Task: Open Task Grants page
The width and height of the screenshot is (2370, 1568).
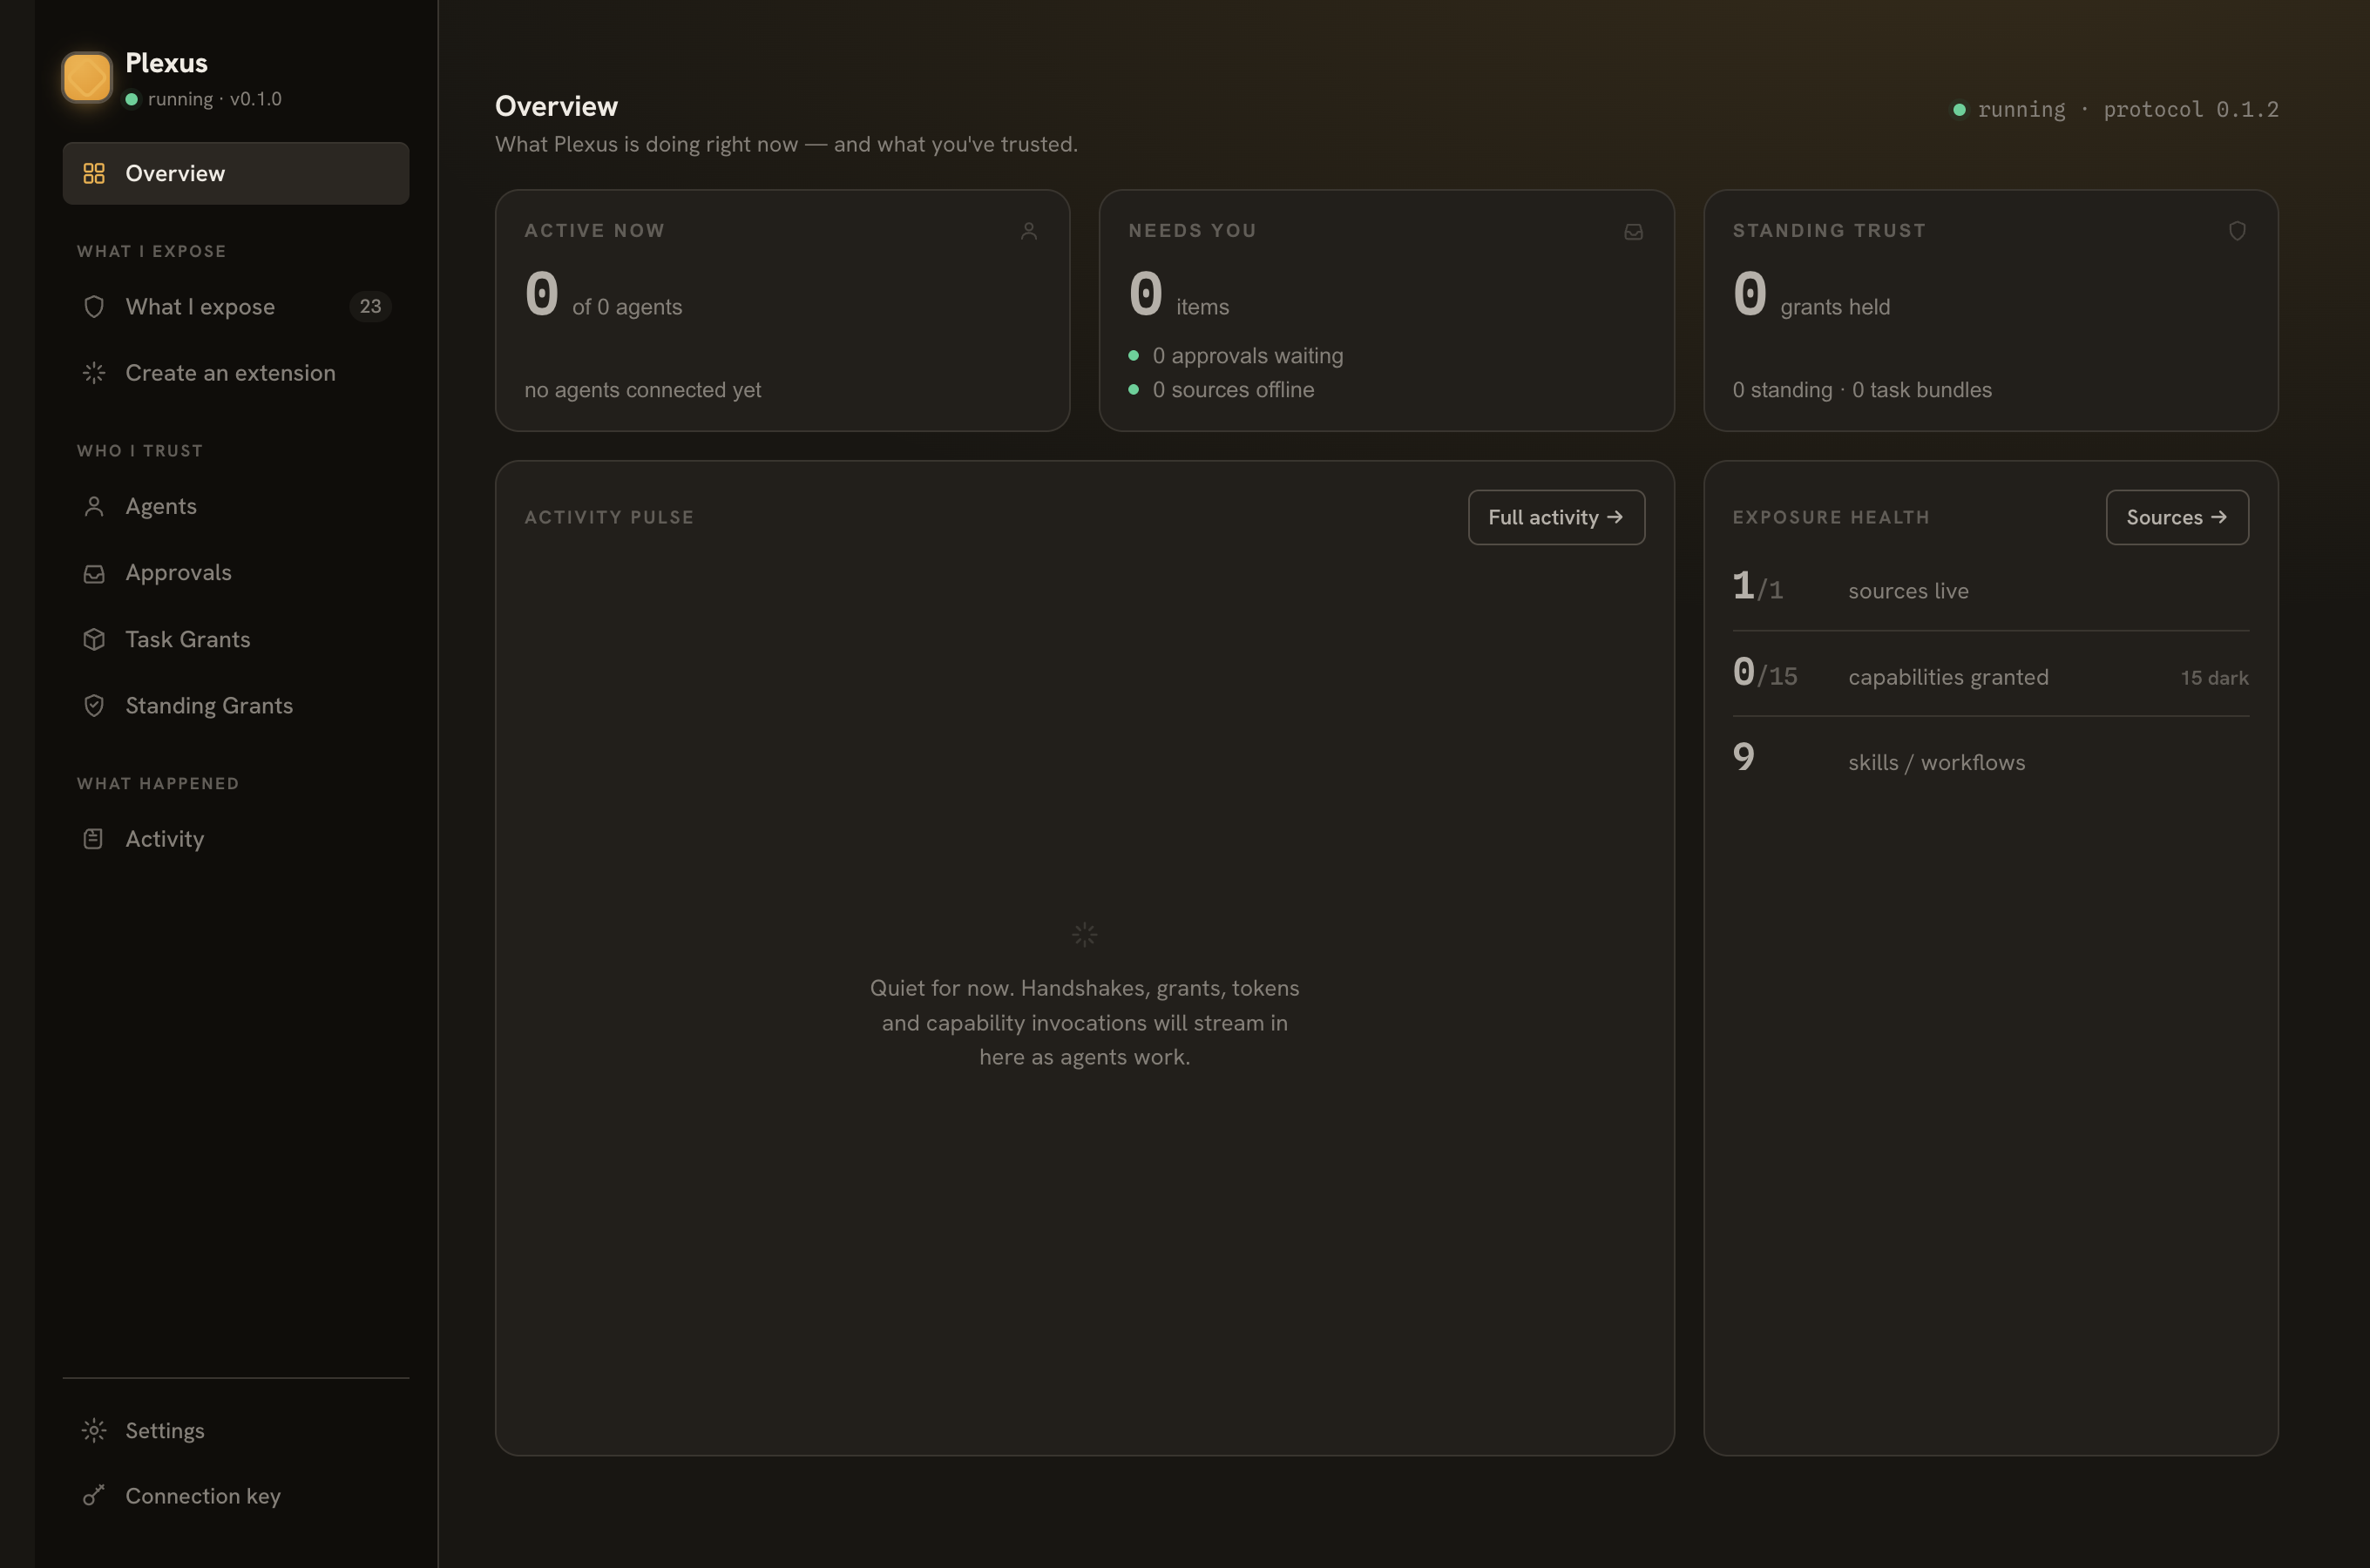Action: click(235, 639)
